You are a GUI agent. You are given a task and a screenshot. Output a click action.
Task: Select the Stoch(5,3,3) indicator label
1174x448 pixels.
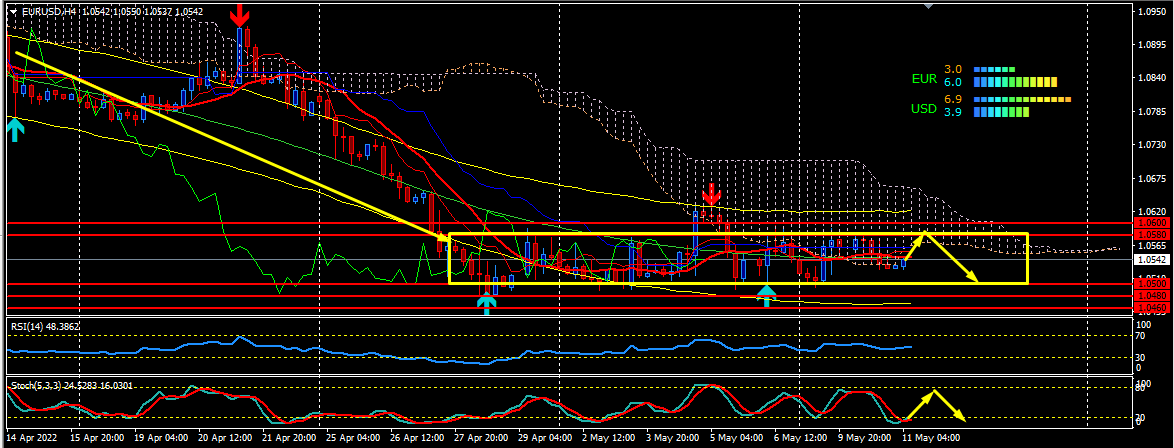point(35,386)
